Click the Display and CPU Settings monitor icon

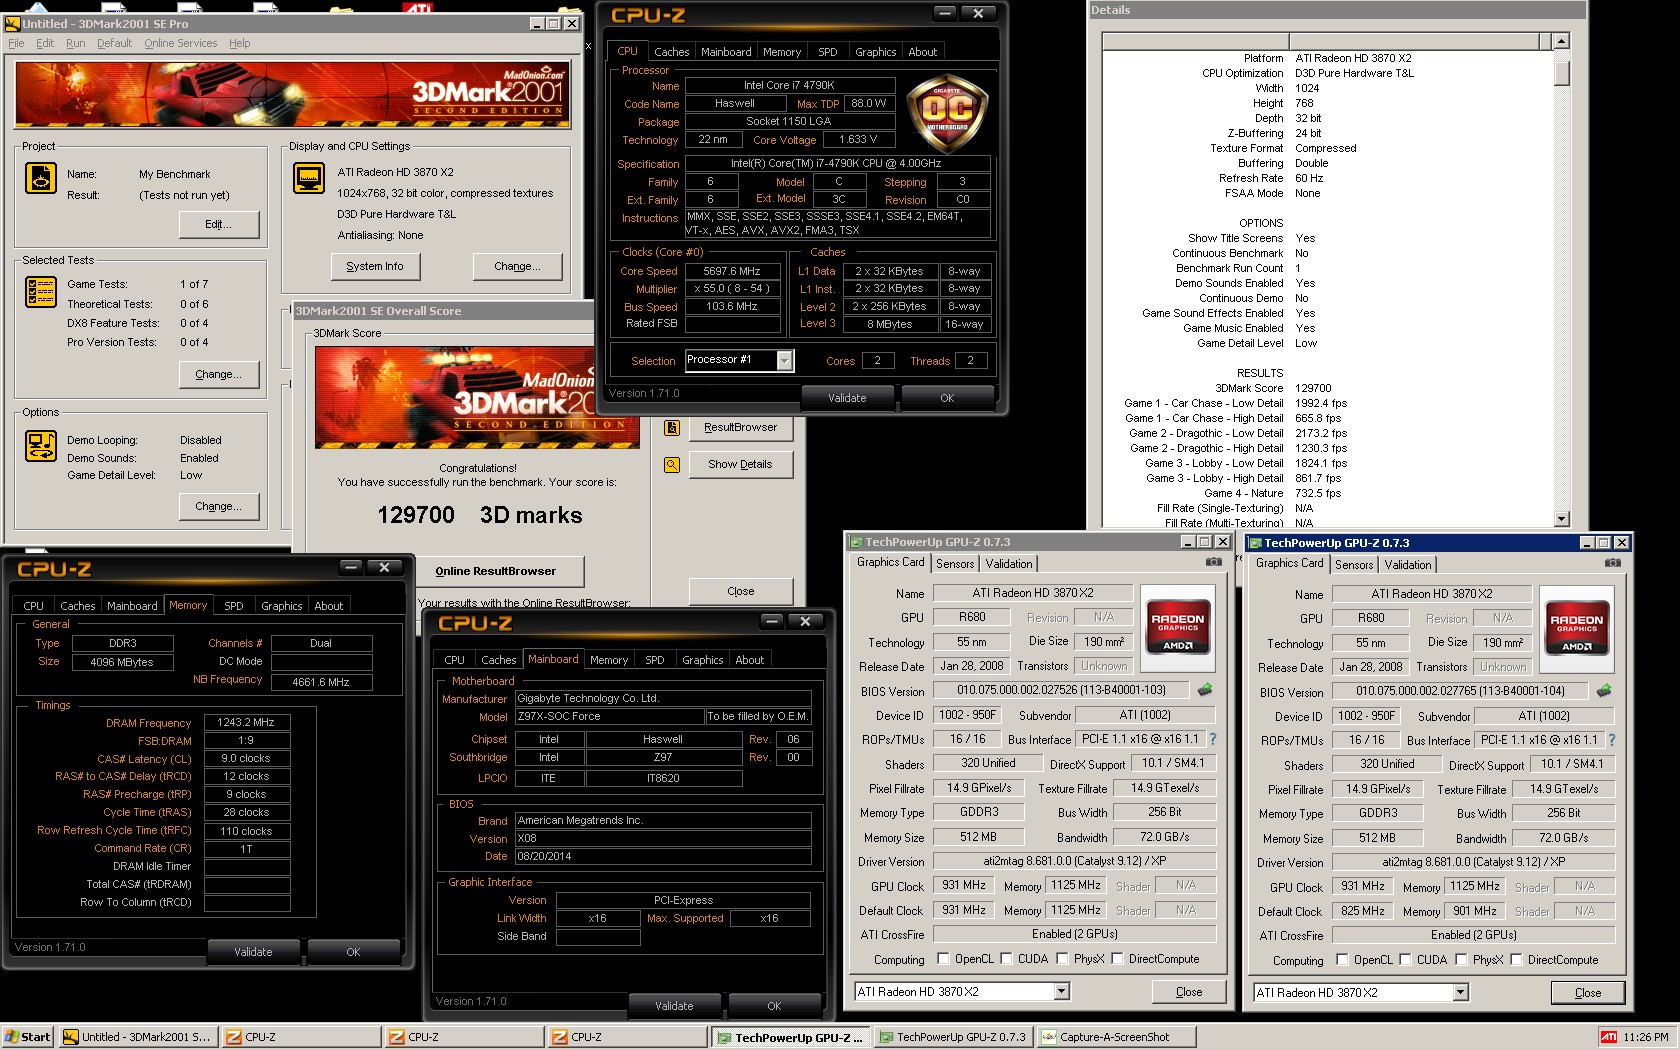309,179
